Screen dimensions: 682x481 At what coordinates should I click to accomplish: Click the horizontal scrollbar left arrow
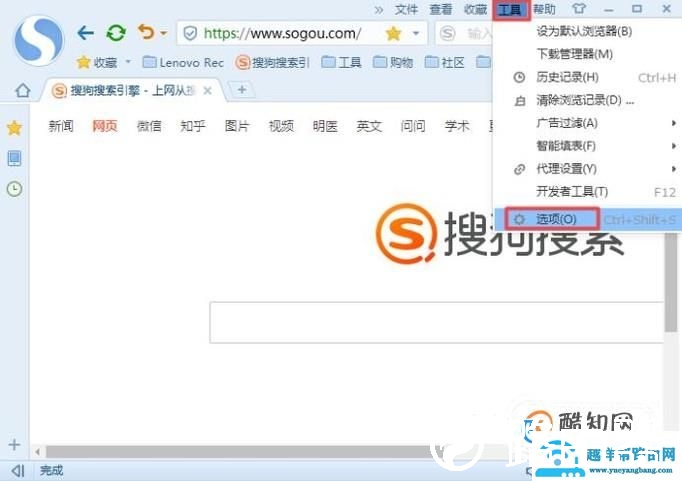tap(37, 452)
